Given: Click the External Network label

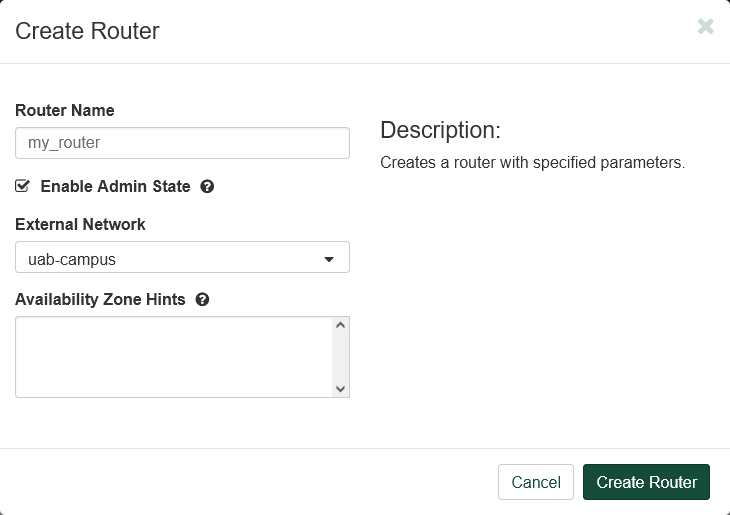Looking at the screenshot, I should tap(80, 225).
